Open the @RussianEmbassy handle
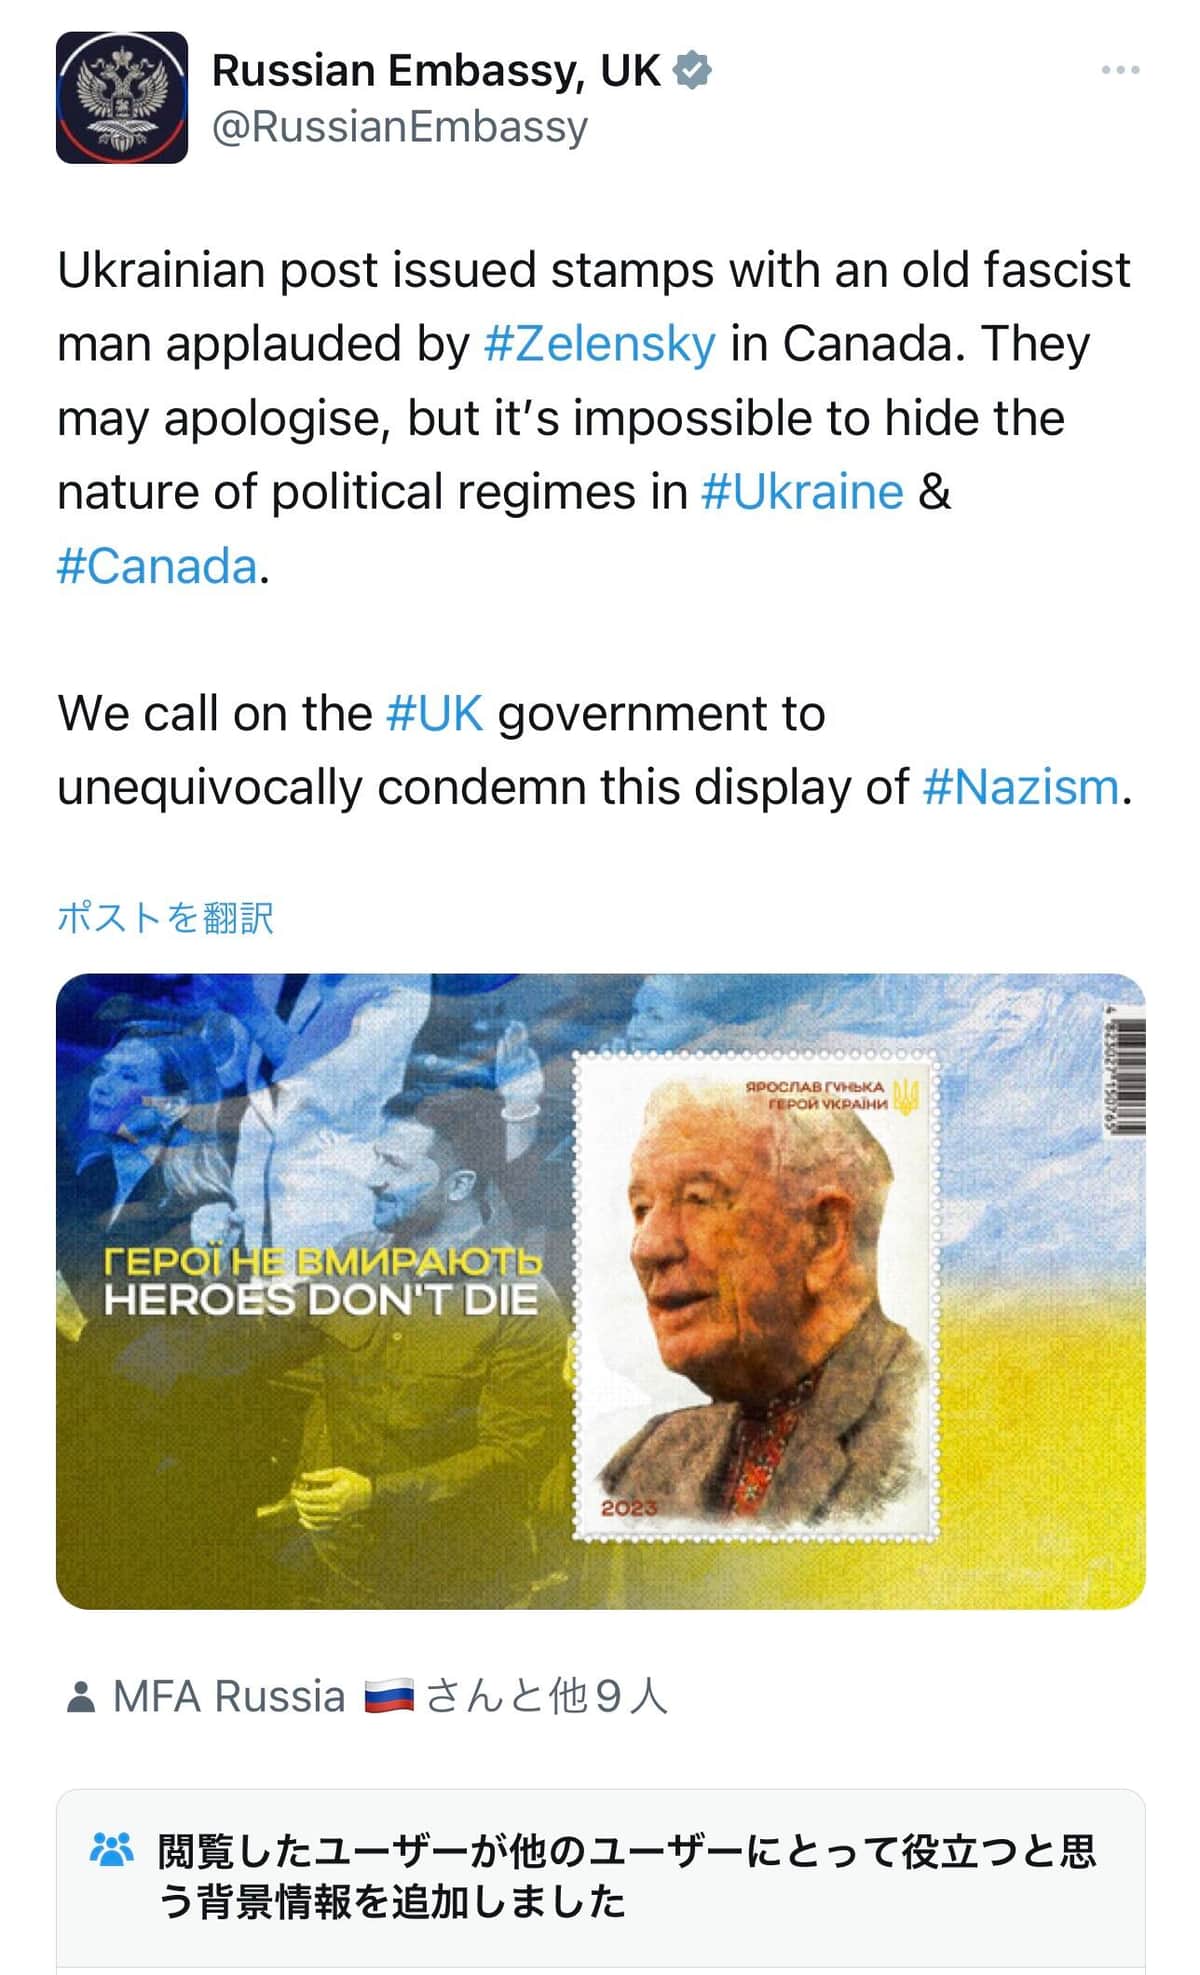The width and height of the screenshot is (1200, 1975). click(x=400, y=127)
